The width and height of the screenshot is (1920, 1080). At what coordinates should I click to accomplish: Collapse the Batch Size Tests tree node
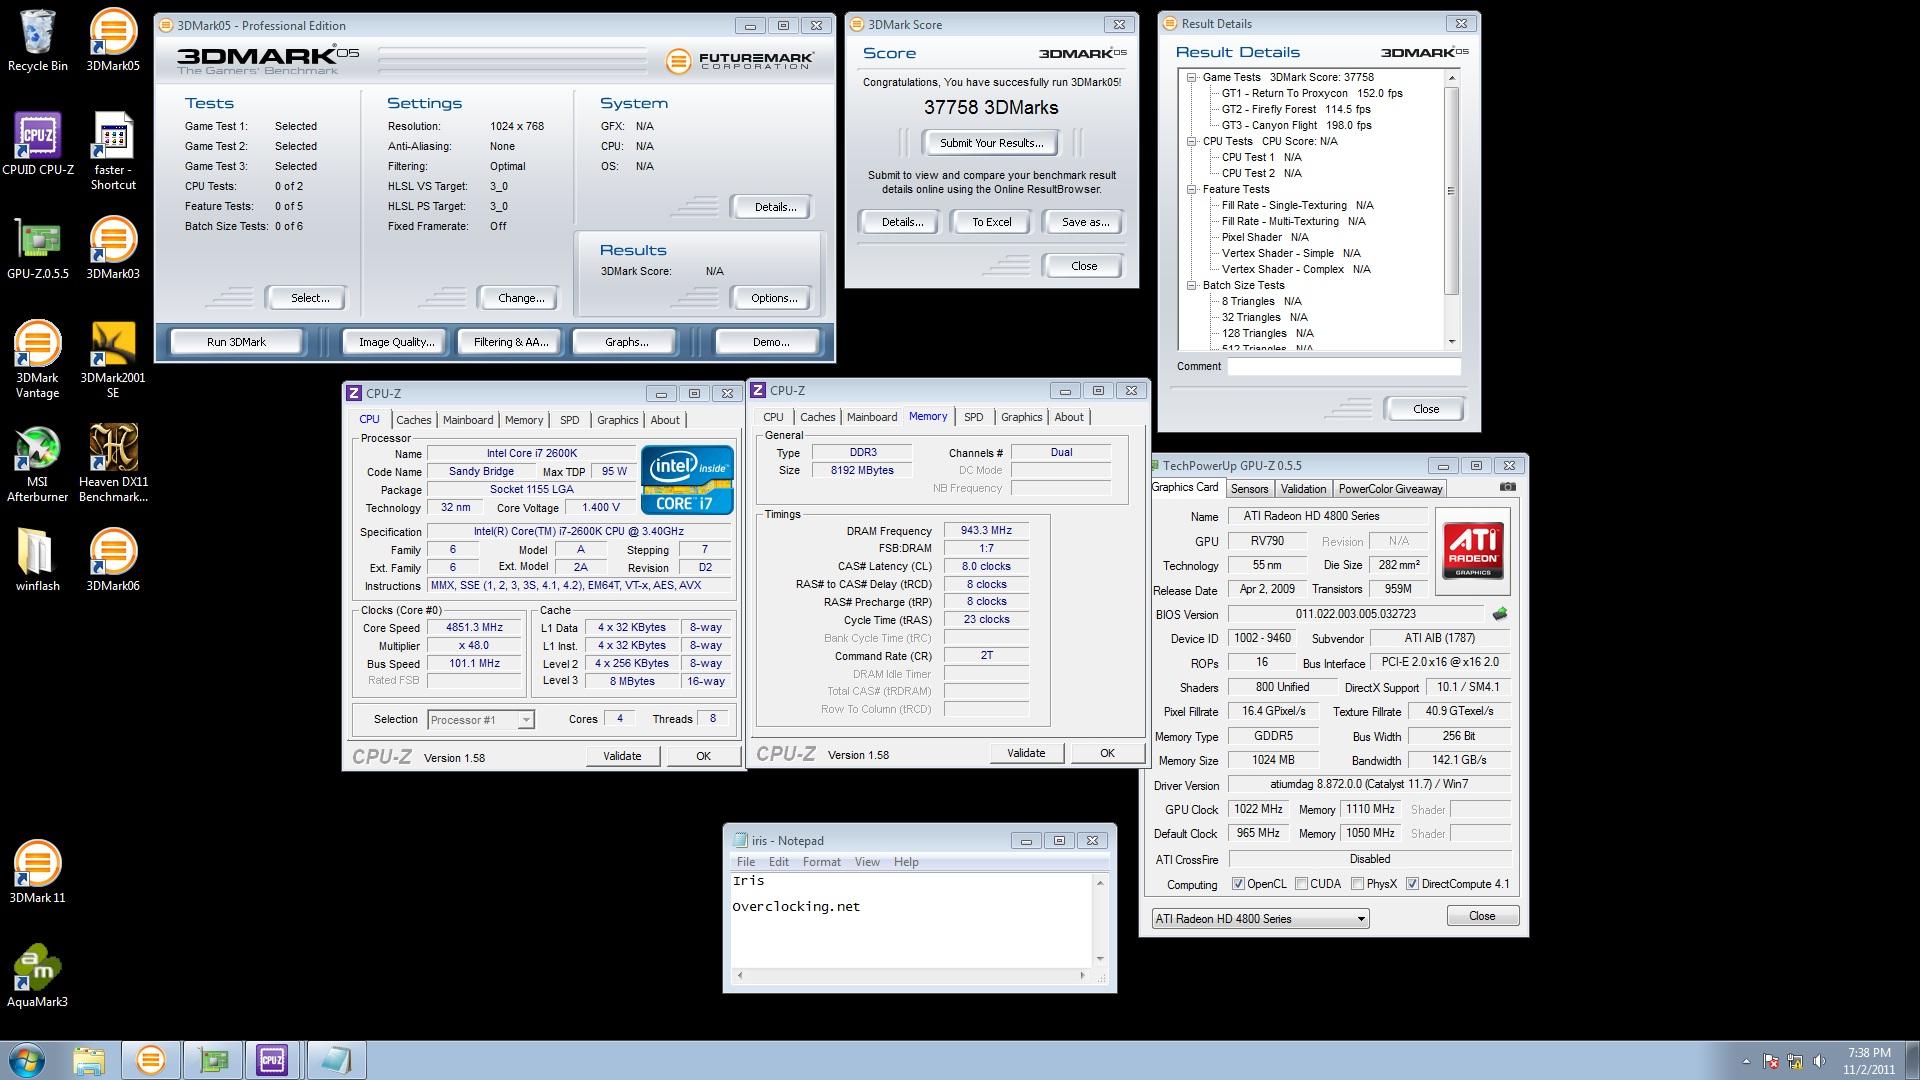click(1192, 285)
